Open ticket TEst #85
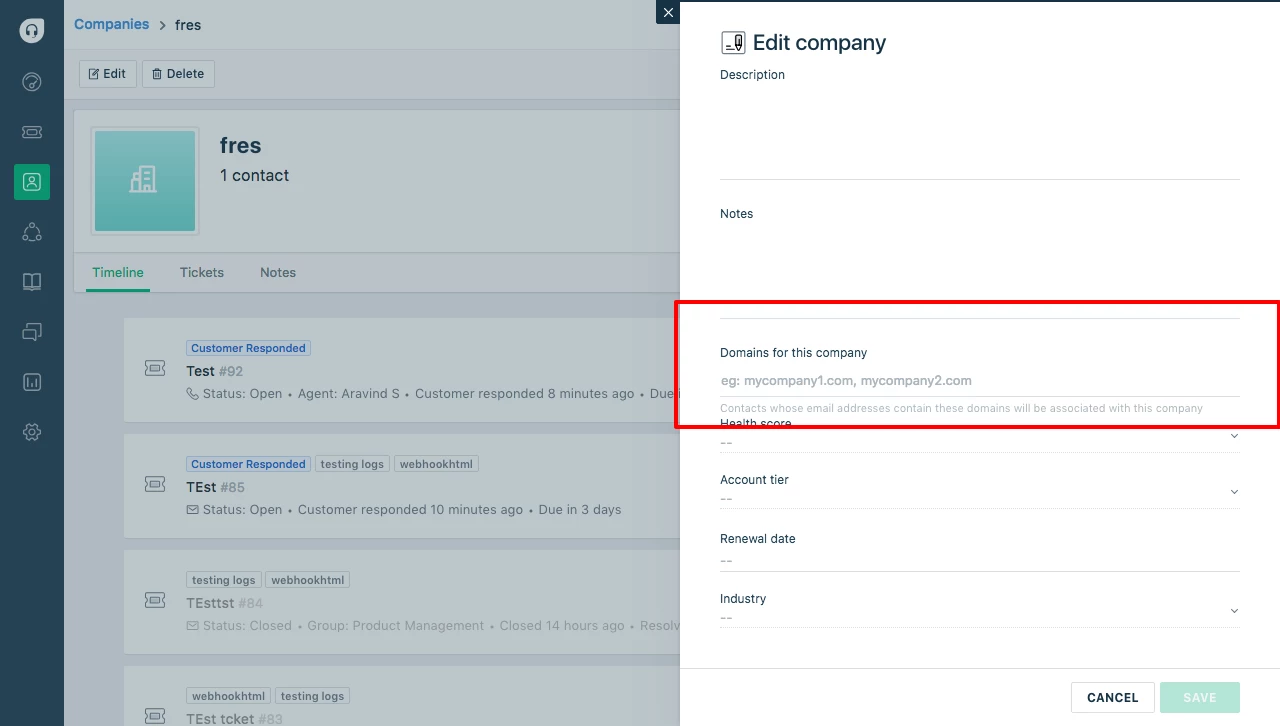1280x726 pixels. click(215, 487)
